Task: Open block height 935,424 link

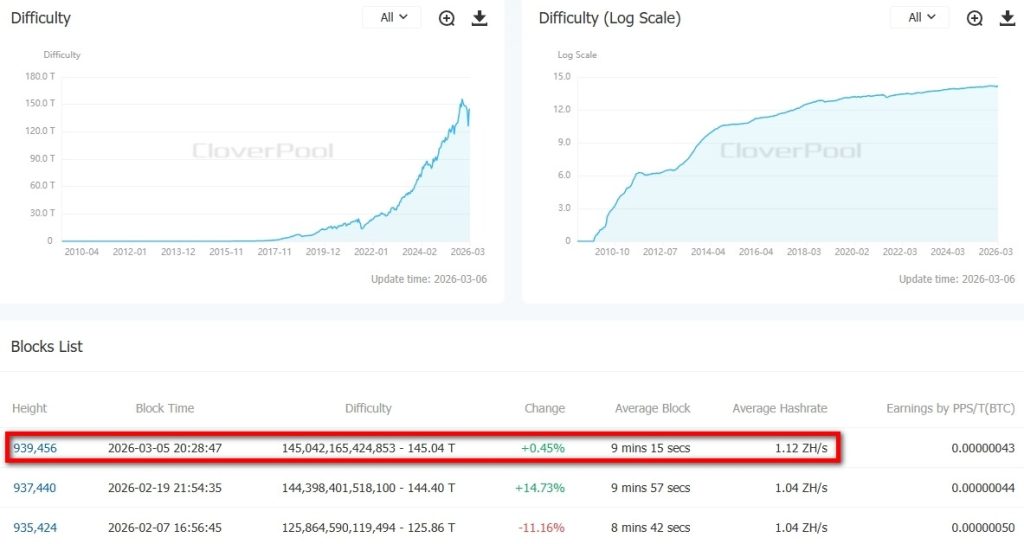Action: [x=35, y=527]
